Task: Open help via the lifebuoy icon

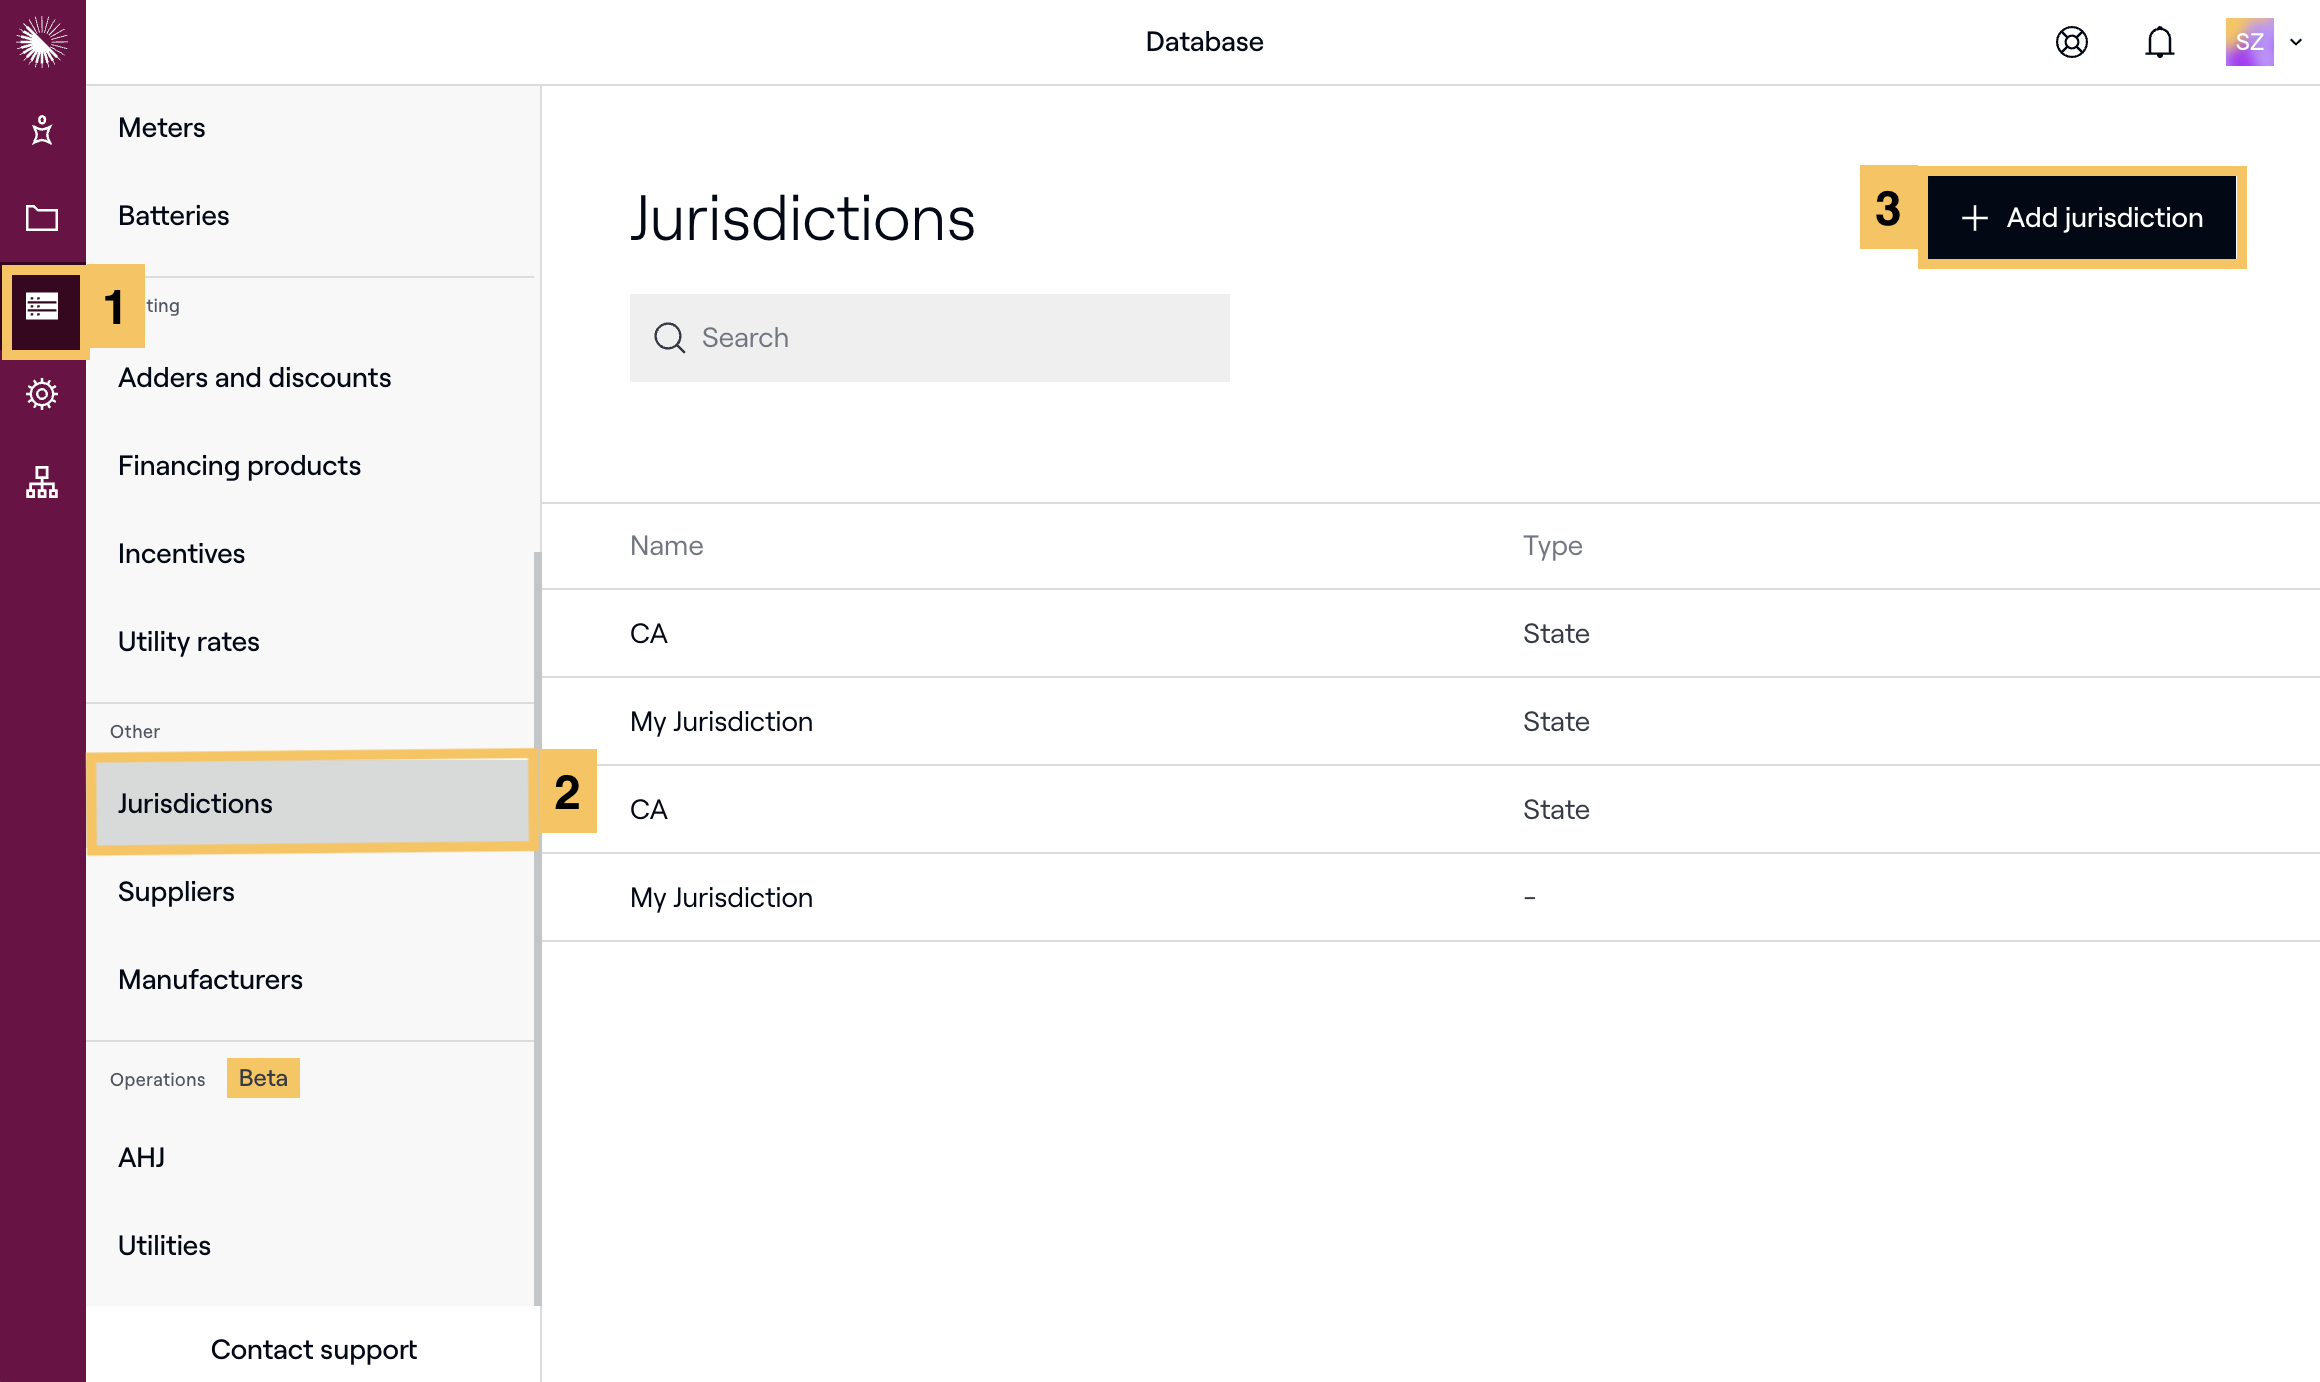Action: (x=2072, y=42)
